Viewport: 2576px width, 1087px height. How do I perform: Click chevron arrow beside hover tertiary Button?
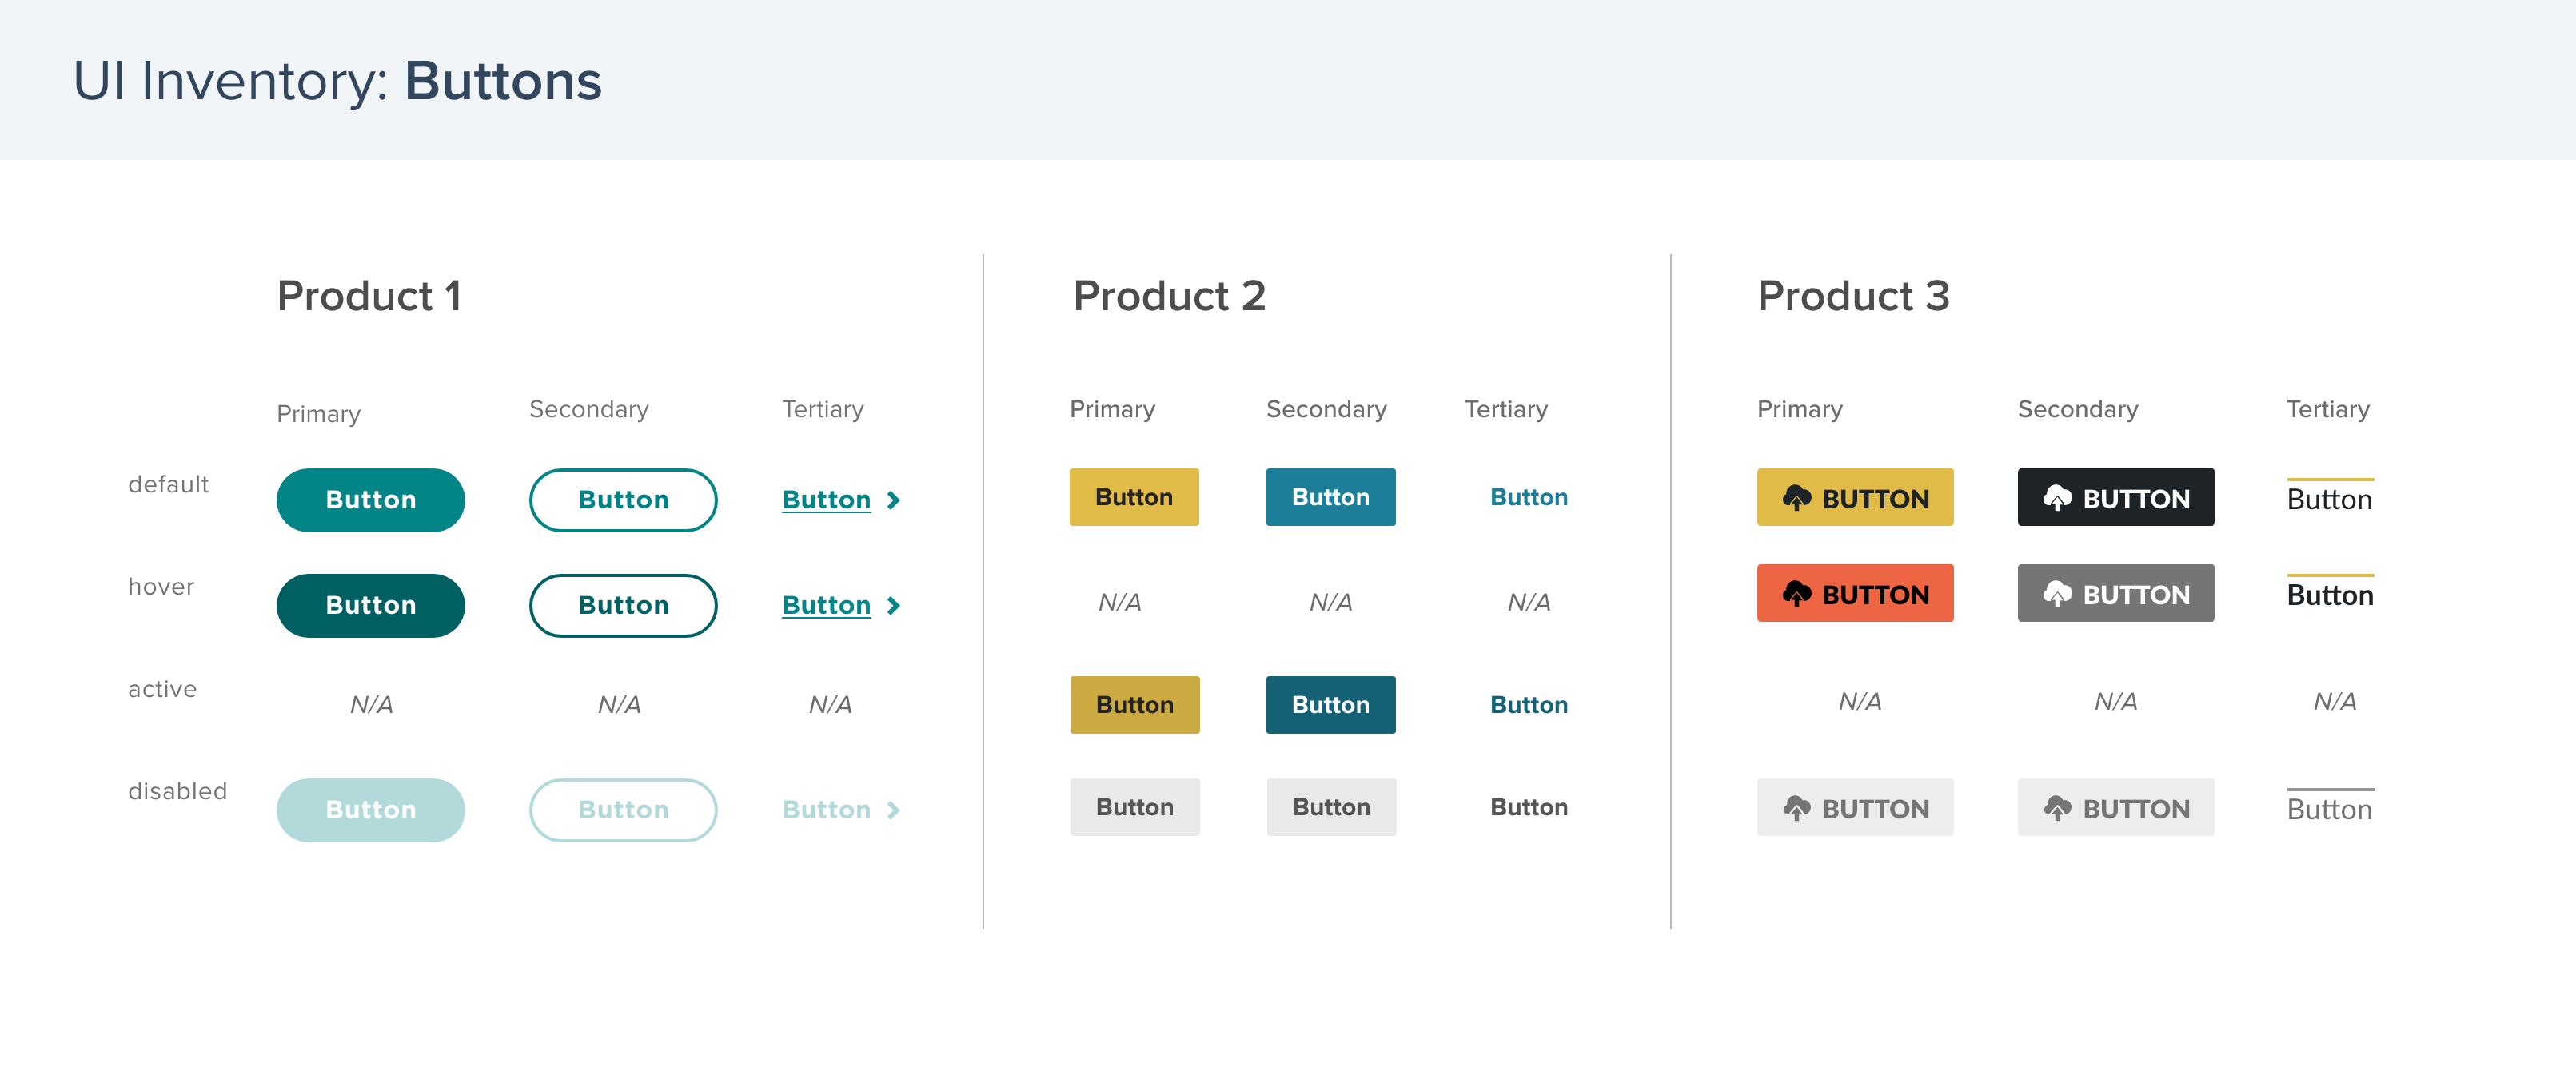894,606
